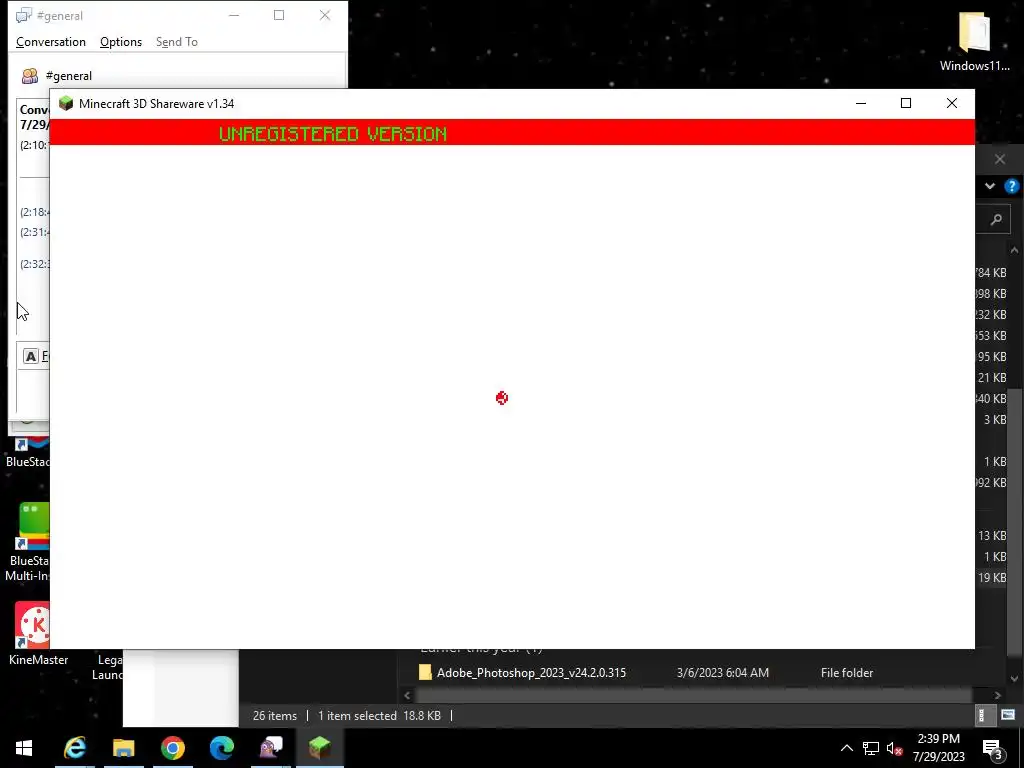Viewport: 1024px width, 768px height.
Task: Select the Adobe_Photoshop_2023_v24.2.0.315 folder
Action: tap(531, 673)
